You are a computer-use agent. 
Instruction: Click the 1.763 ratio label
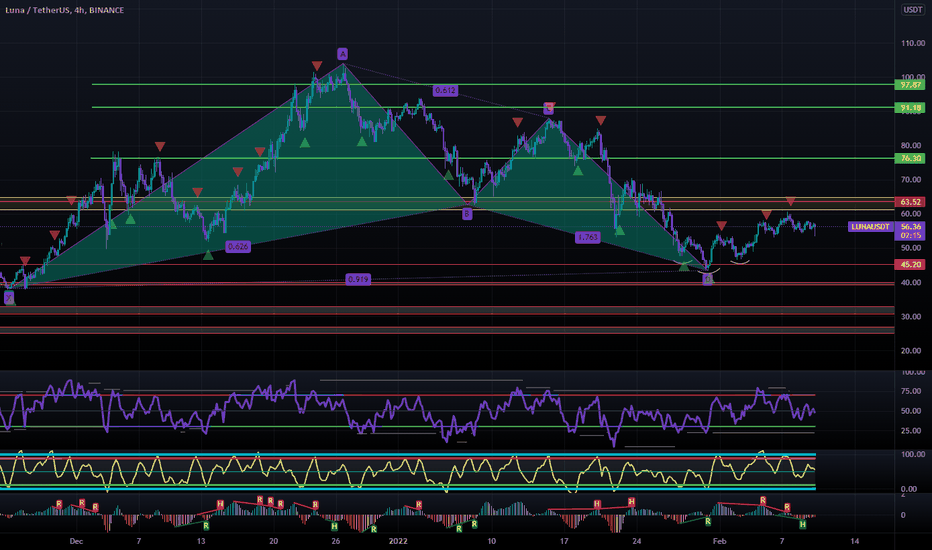587,237
